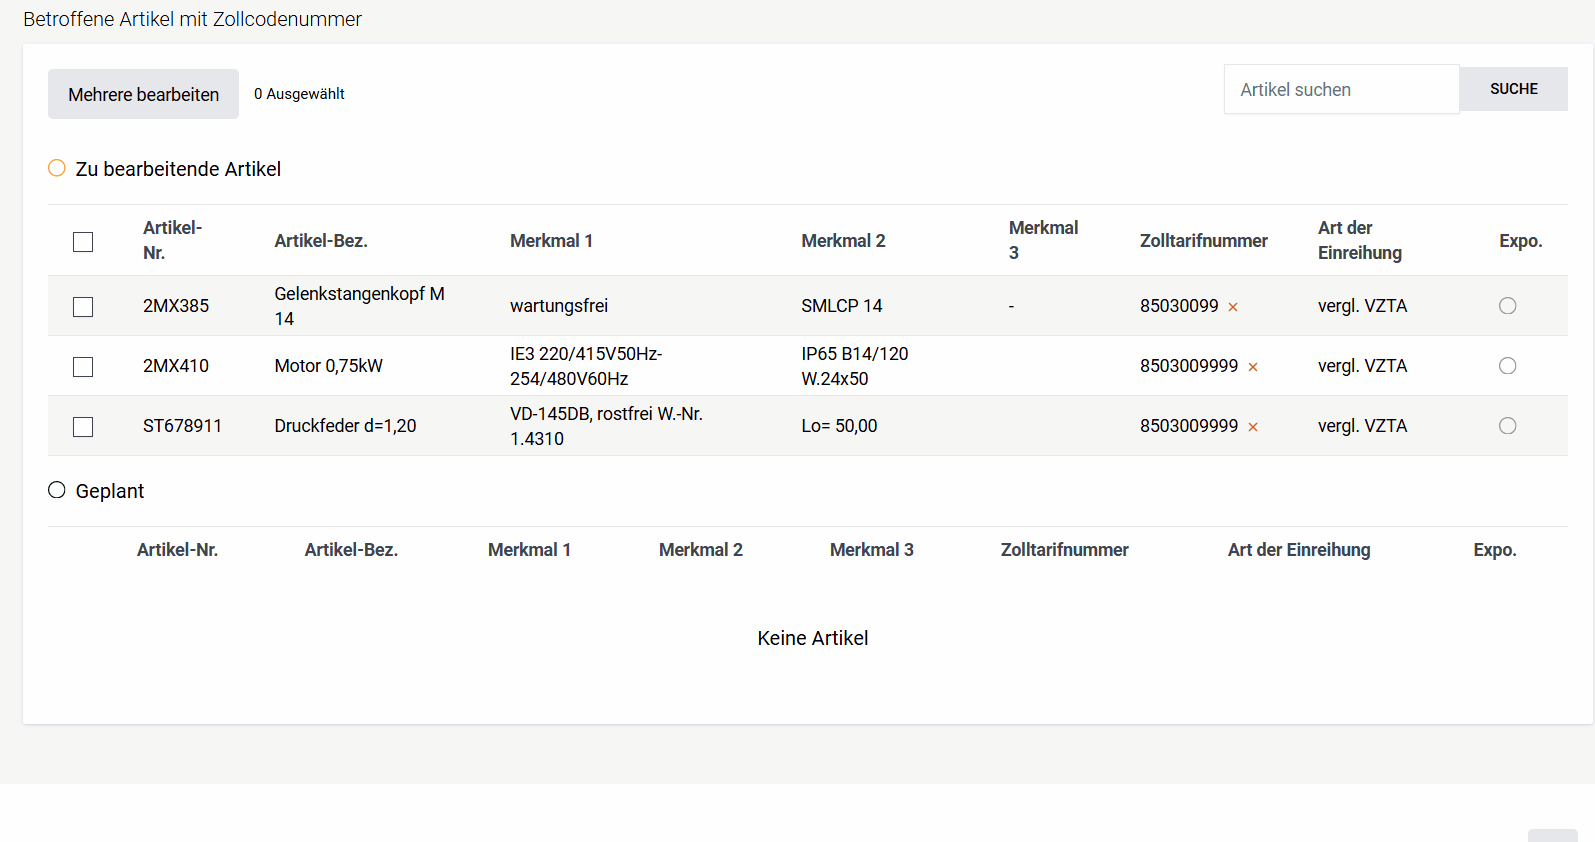Toggle Expo. radio for article 2MX410
The image size is (1595, 842).
(1507, 366)
